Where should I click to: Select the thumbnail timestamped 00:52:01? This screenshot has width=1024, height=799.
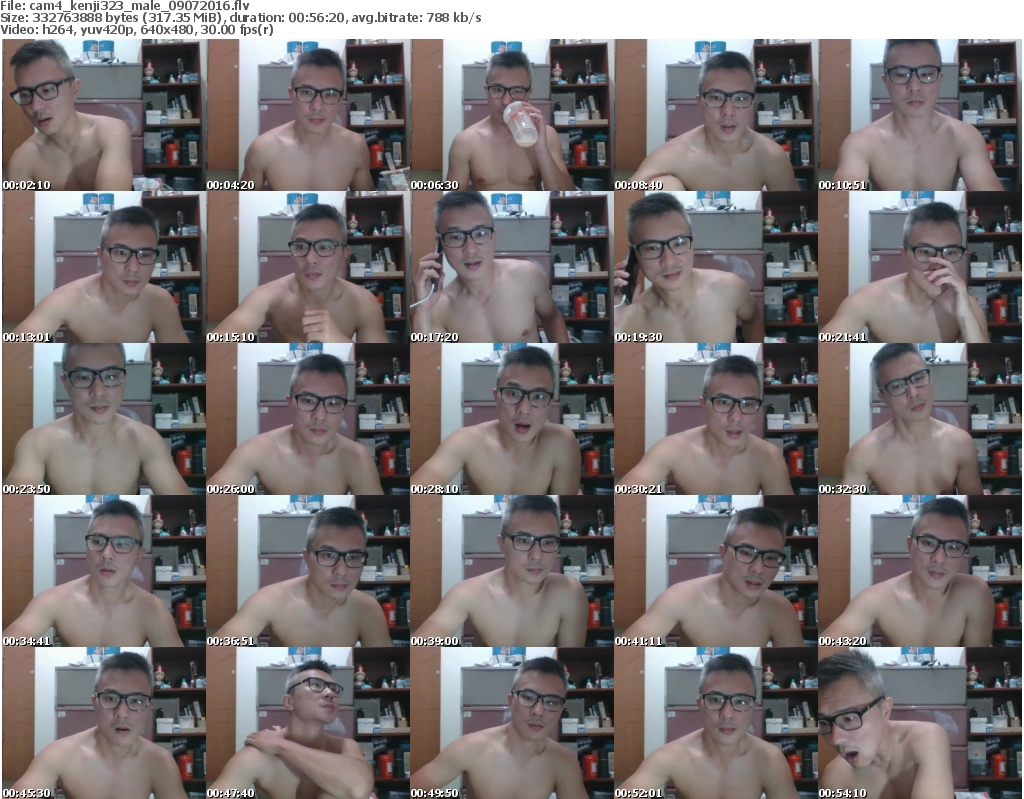point(716,723)
